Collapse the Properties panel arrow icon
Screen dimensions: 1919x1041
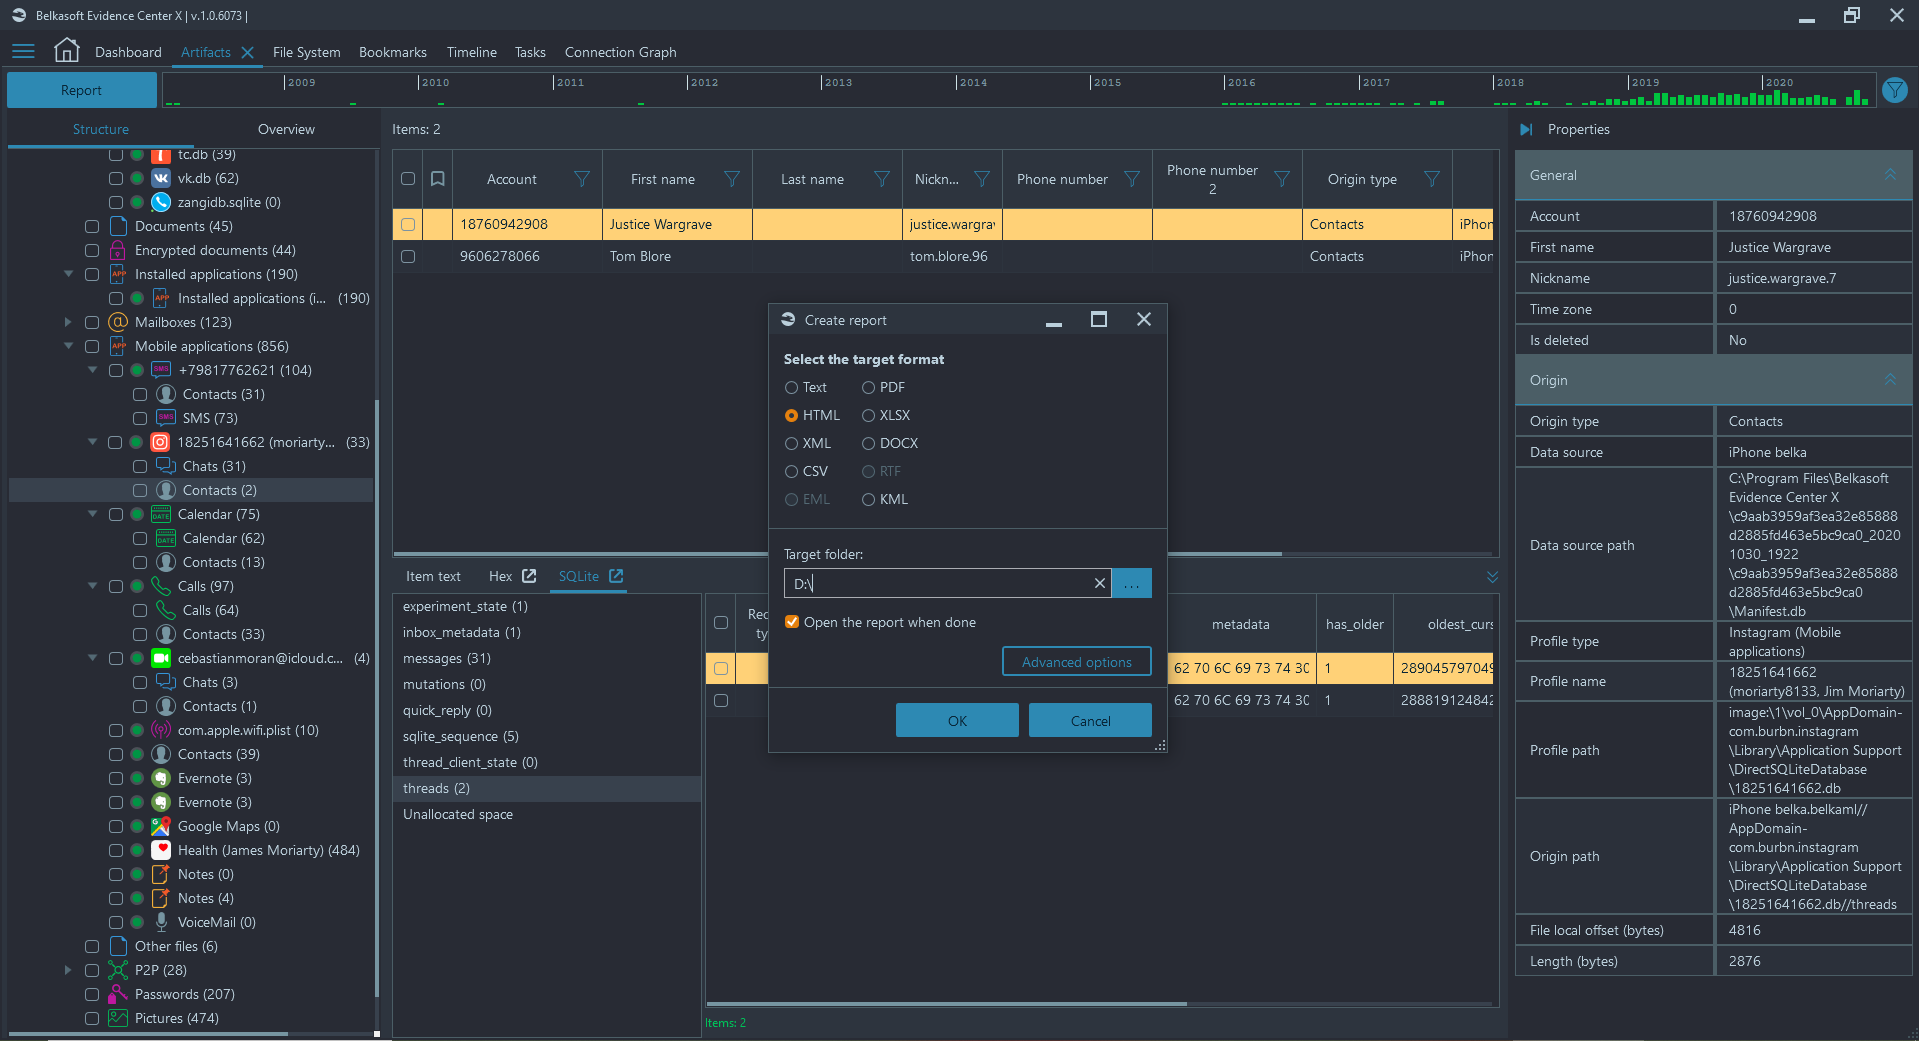coord(1526,129)
